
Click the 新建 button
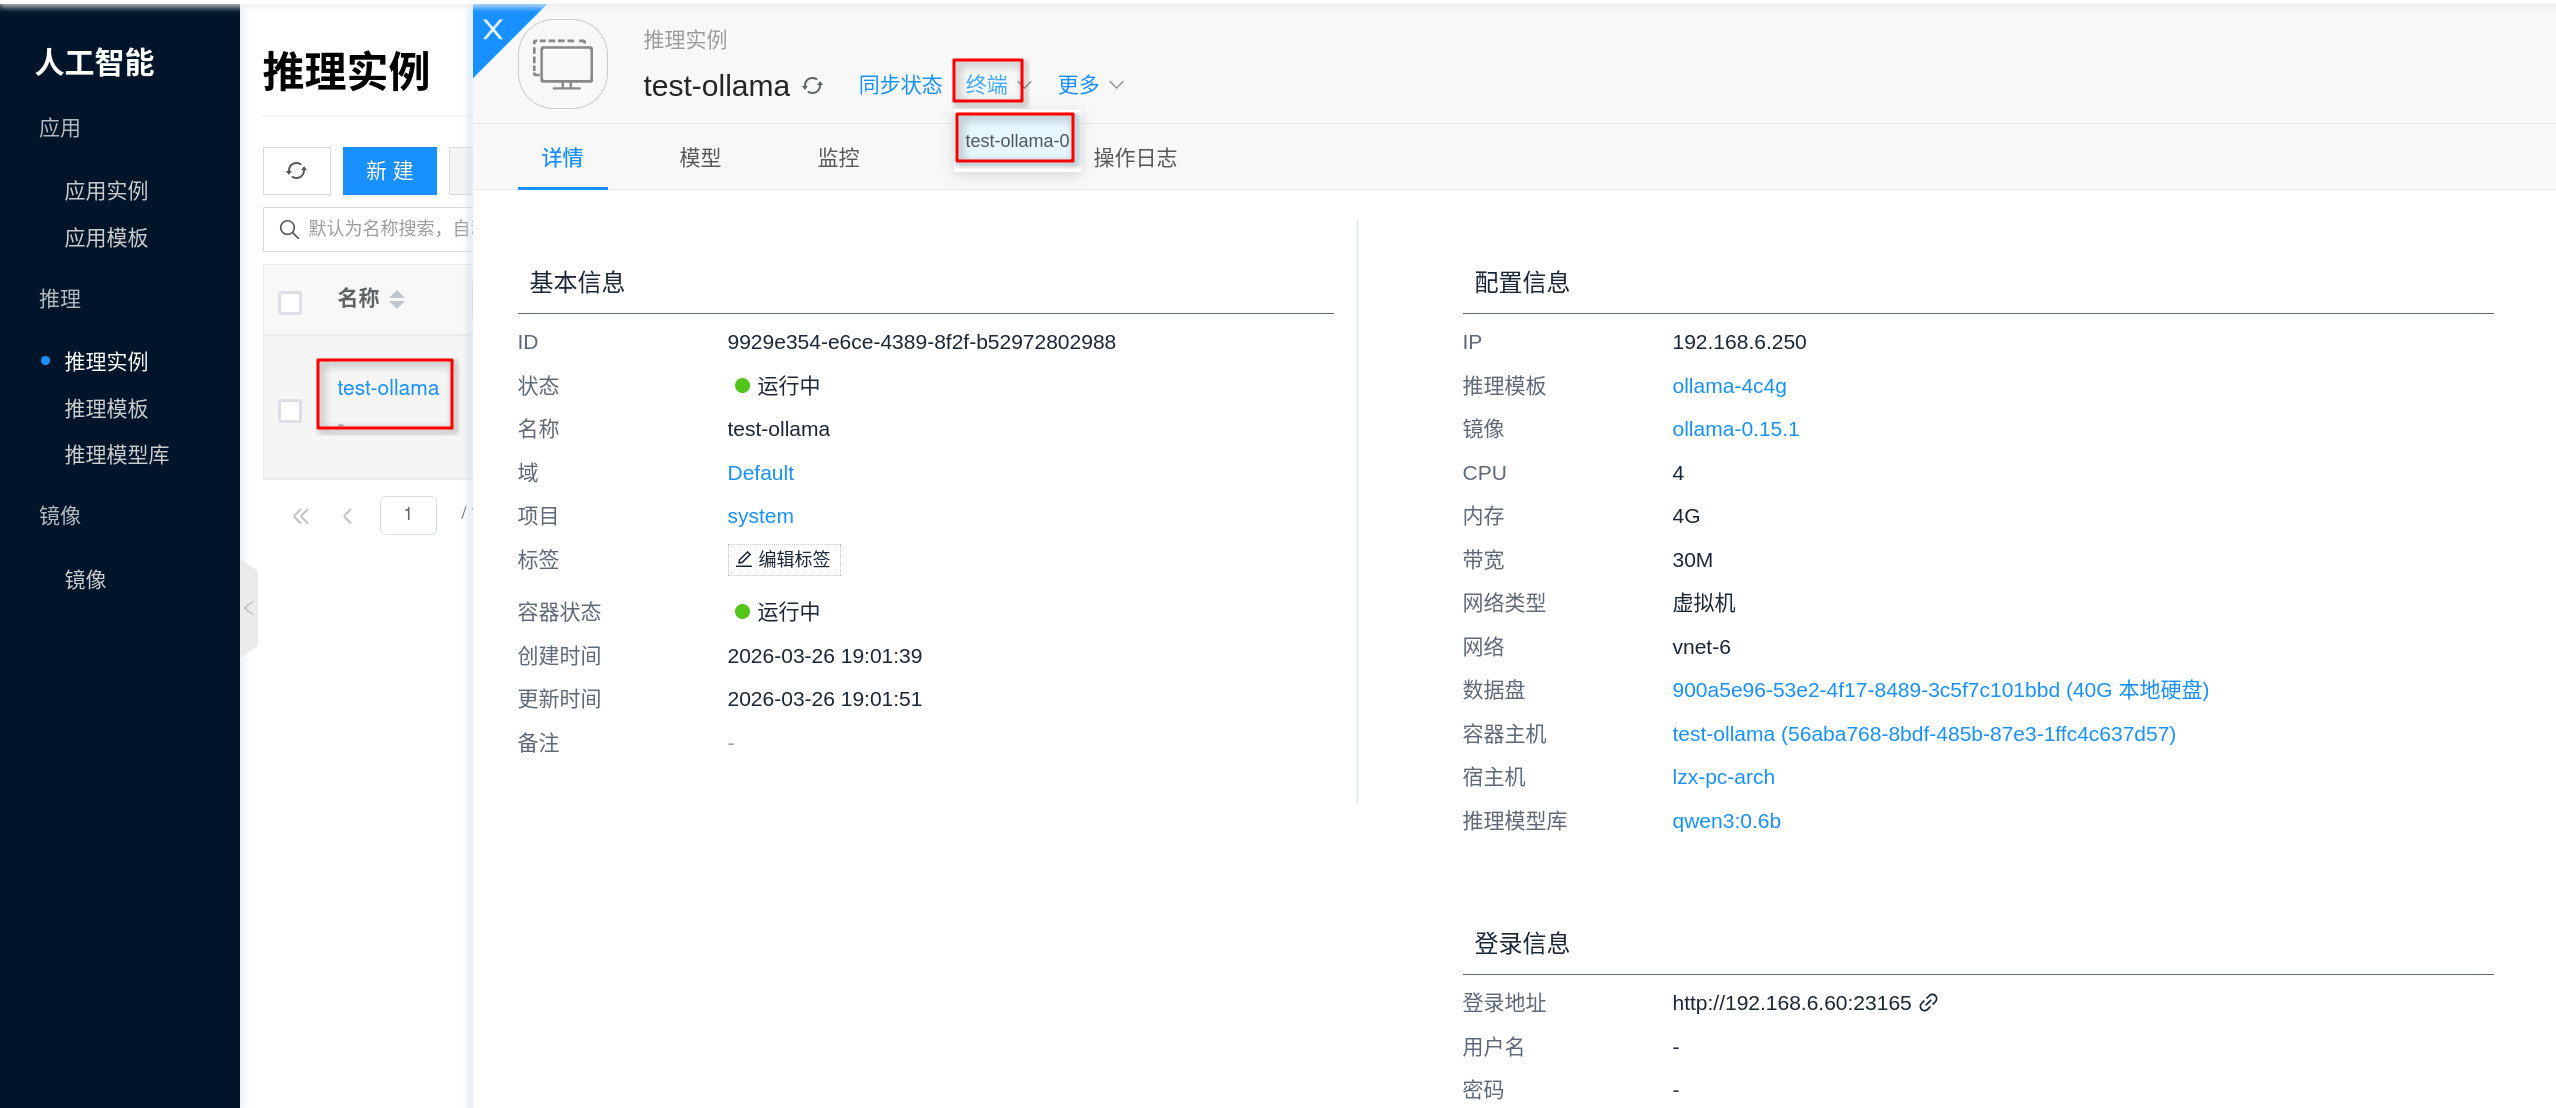[x=389, y=171]
